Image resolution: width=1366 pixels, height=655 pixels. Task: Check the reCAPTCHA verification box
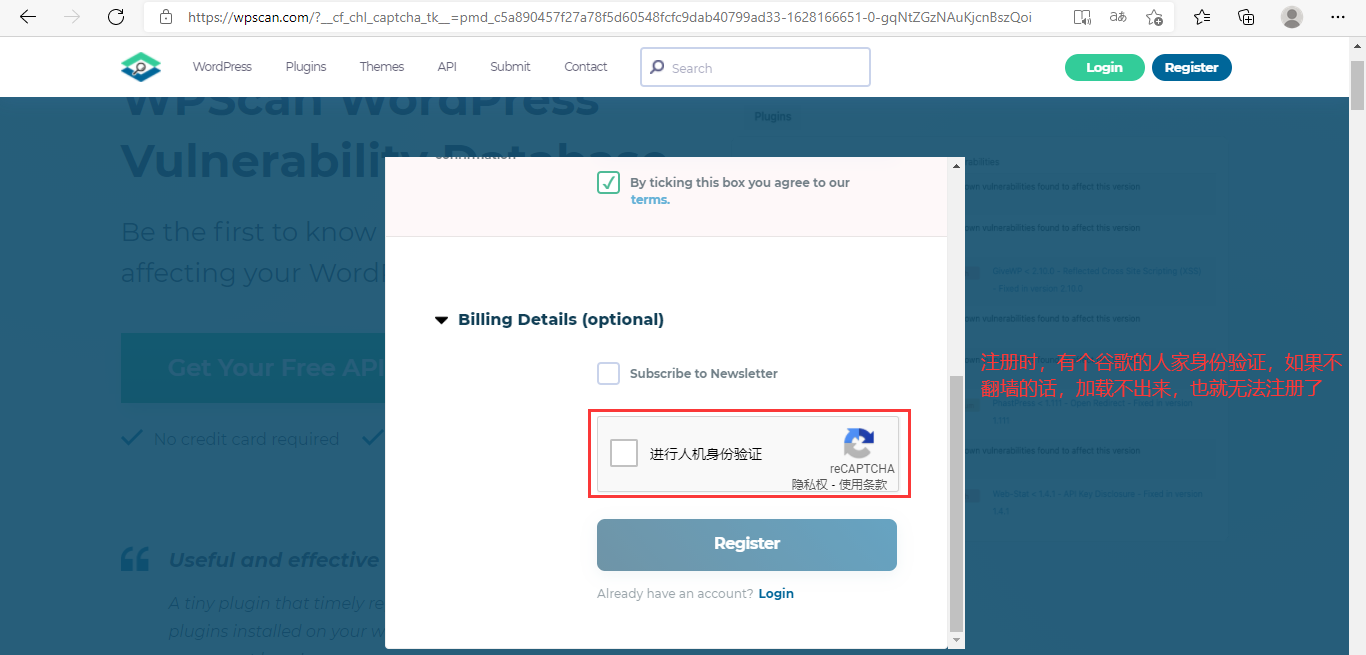click(624, 453)
